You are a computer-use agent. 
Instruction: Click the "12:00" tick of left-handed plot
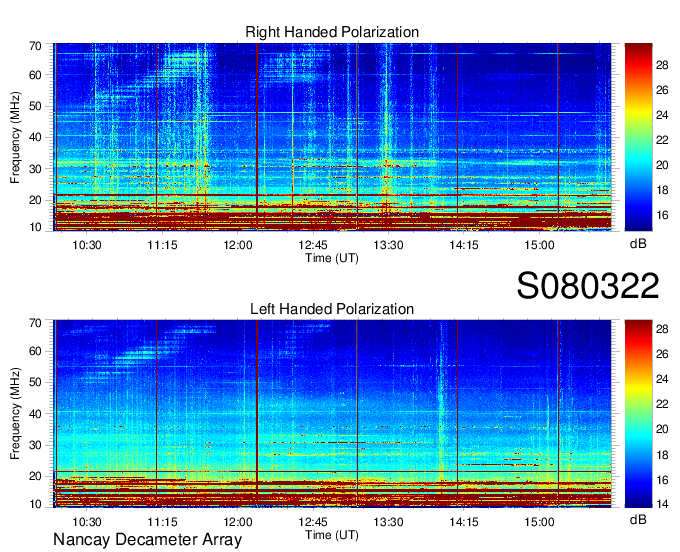pyautogui.click(x=238, y=522)
